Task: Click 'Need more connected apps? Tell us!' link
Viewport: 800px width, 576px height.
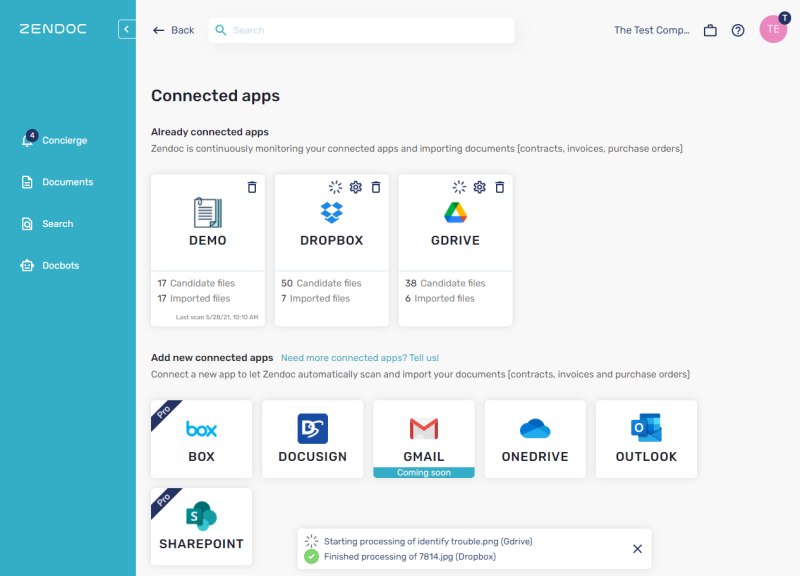Action: (360, 358)
